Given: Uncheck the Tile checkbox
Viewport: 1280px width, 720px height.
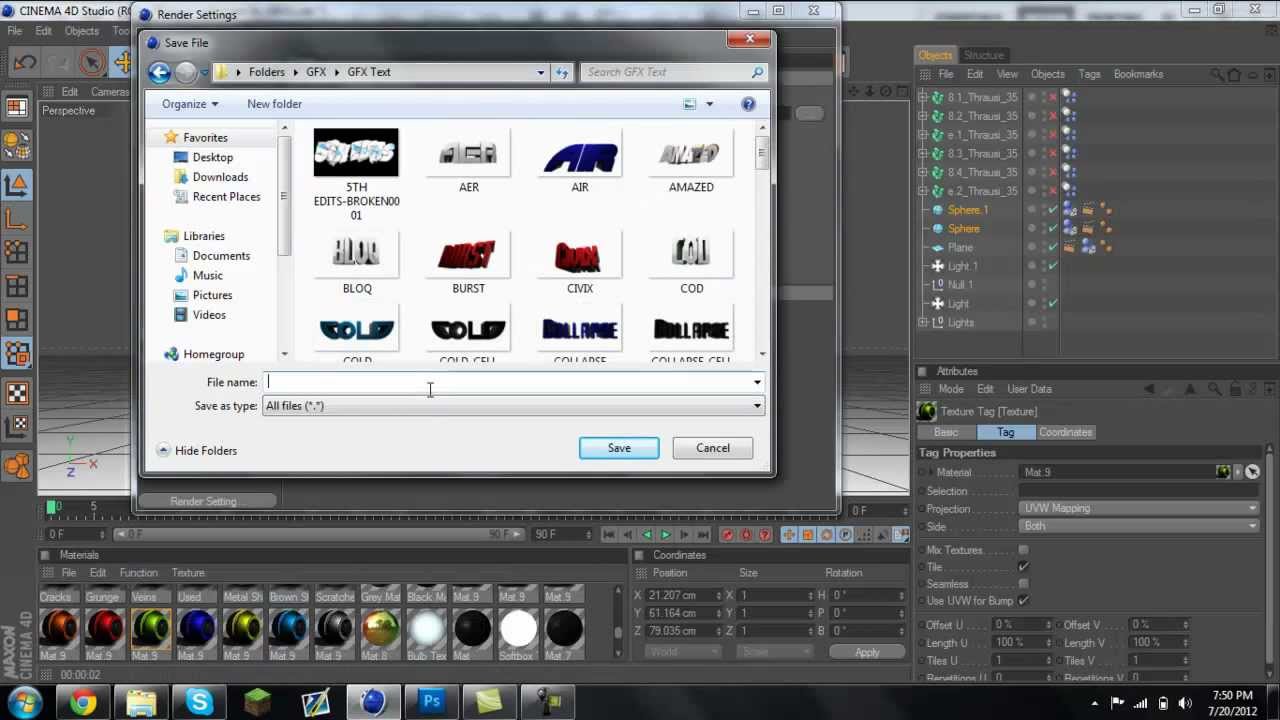Looking at the screenshot, I should (x=1023, y=567).
